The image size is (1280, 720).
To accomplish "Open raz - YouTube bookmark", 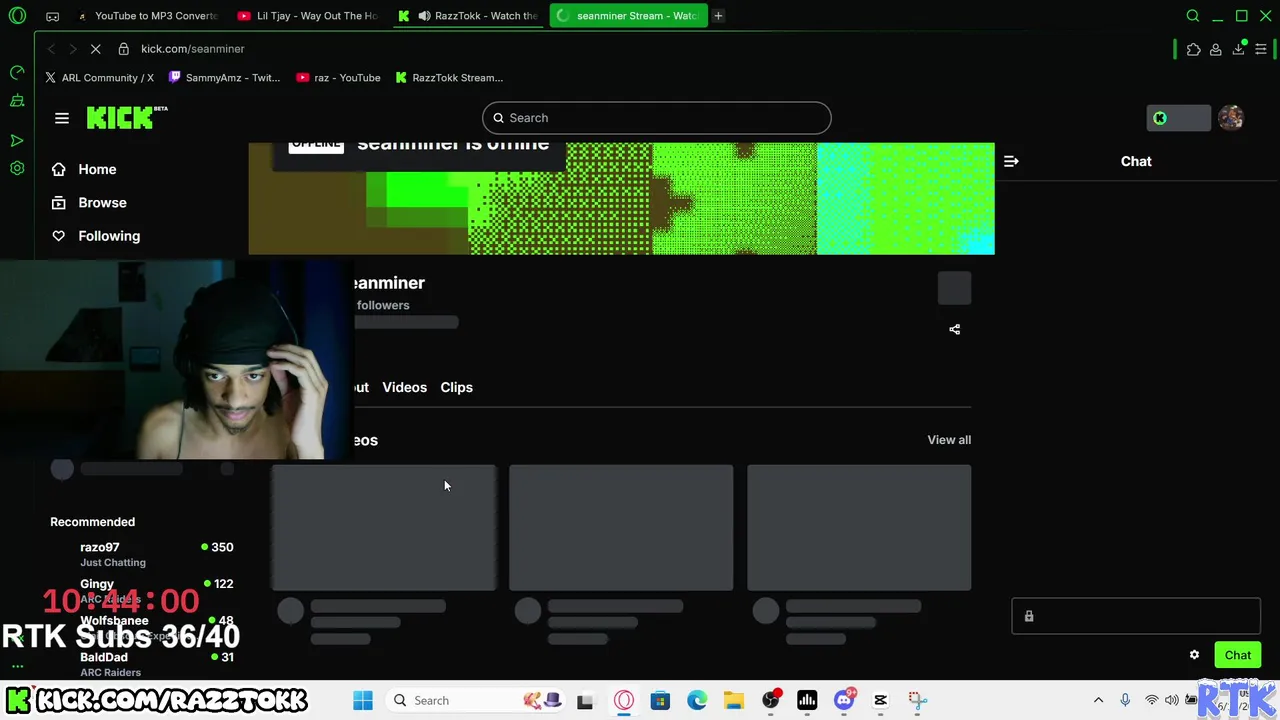I will tap(338, 78).
